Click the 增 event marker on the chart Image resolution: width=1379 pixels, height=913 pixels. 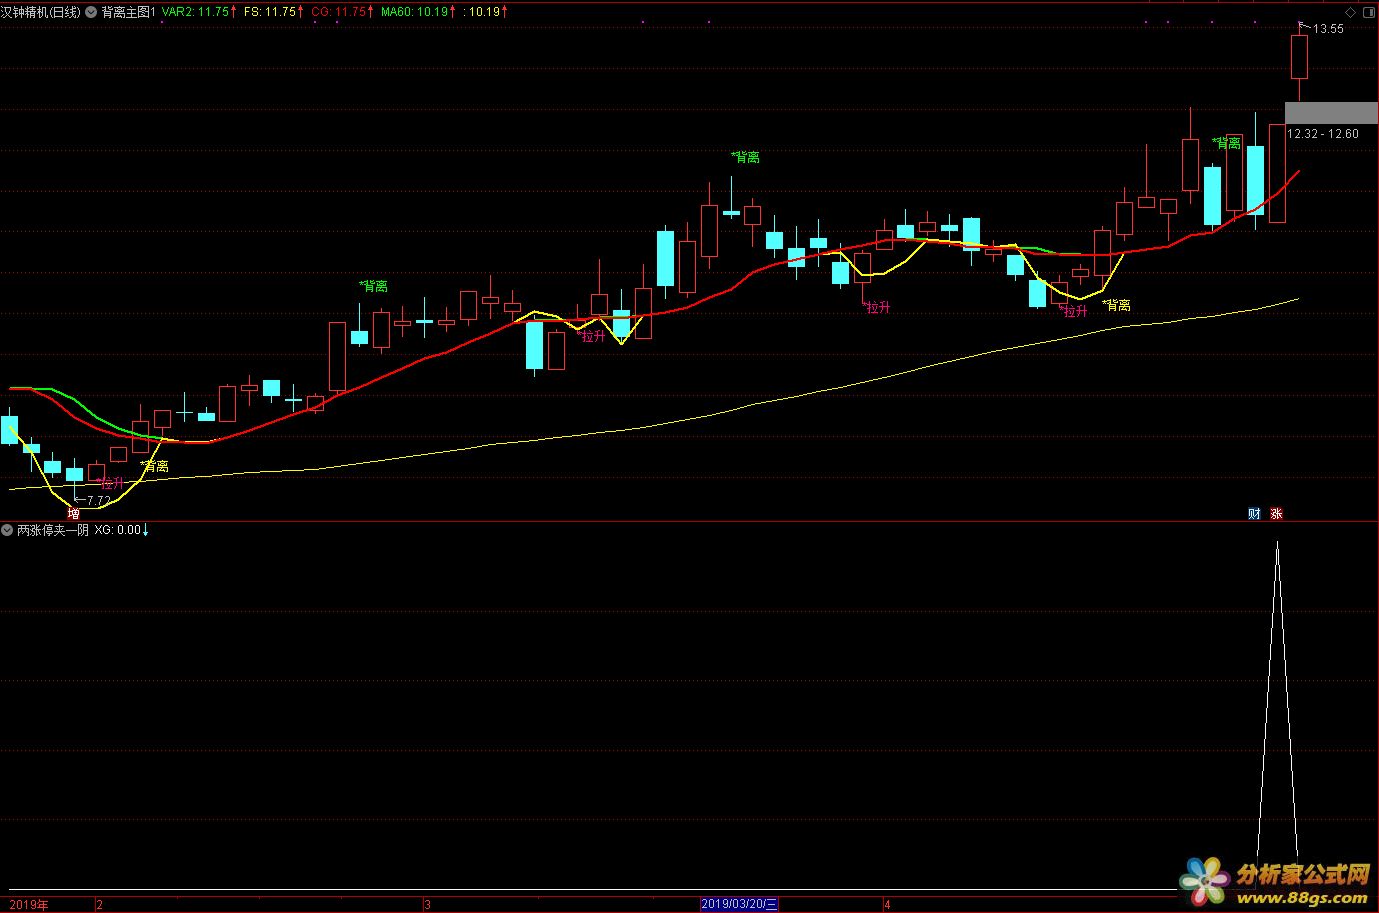[73, 514]
